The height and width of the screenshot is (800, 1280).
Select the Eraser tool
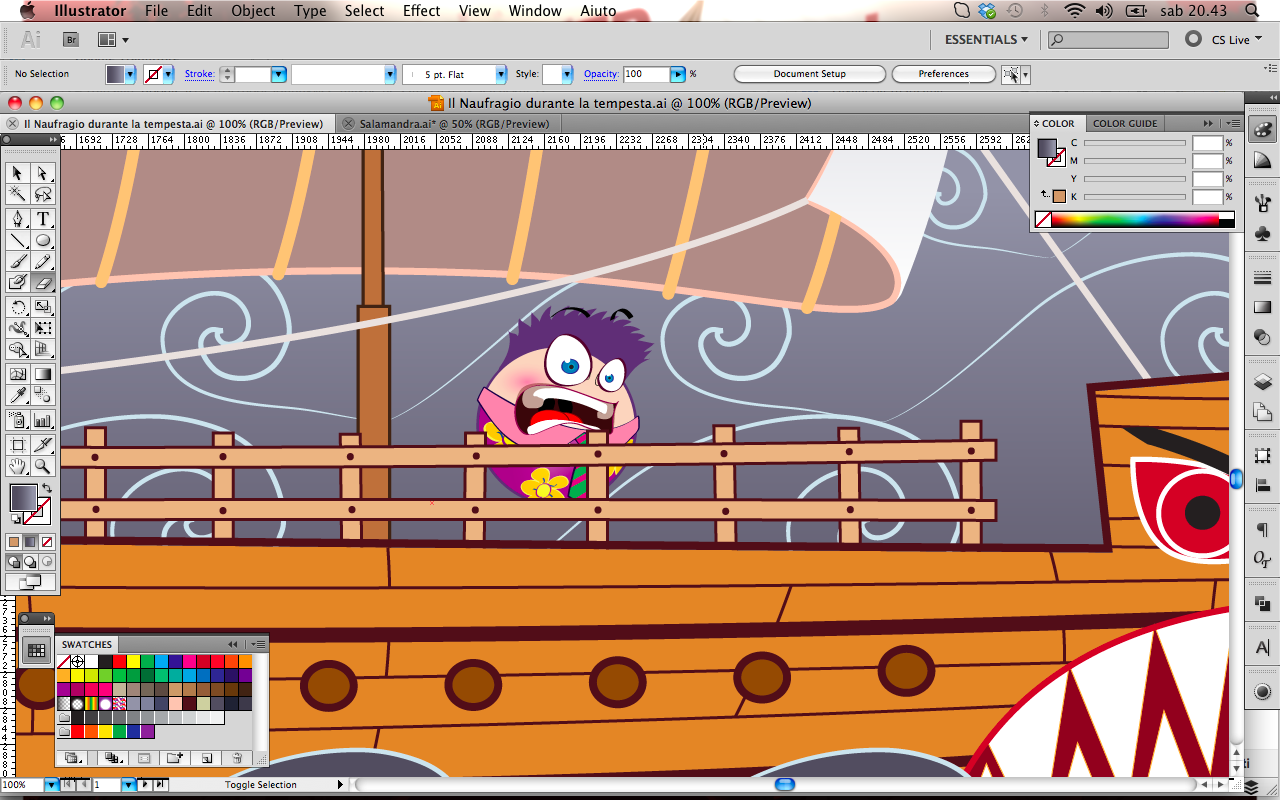coord(43,283)
